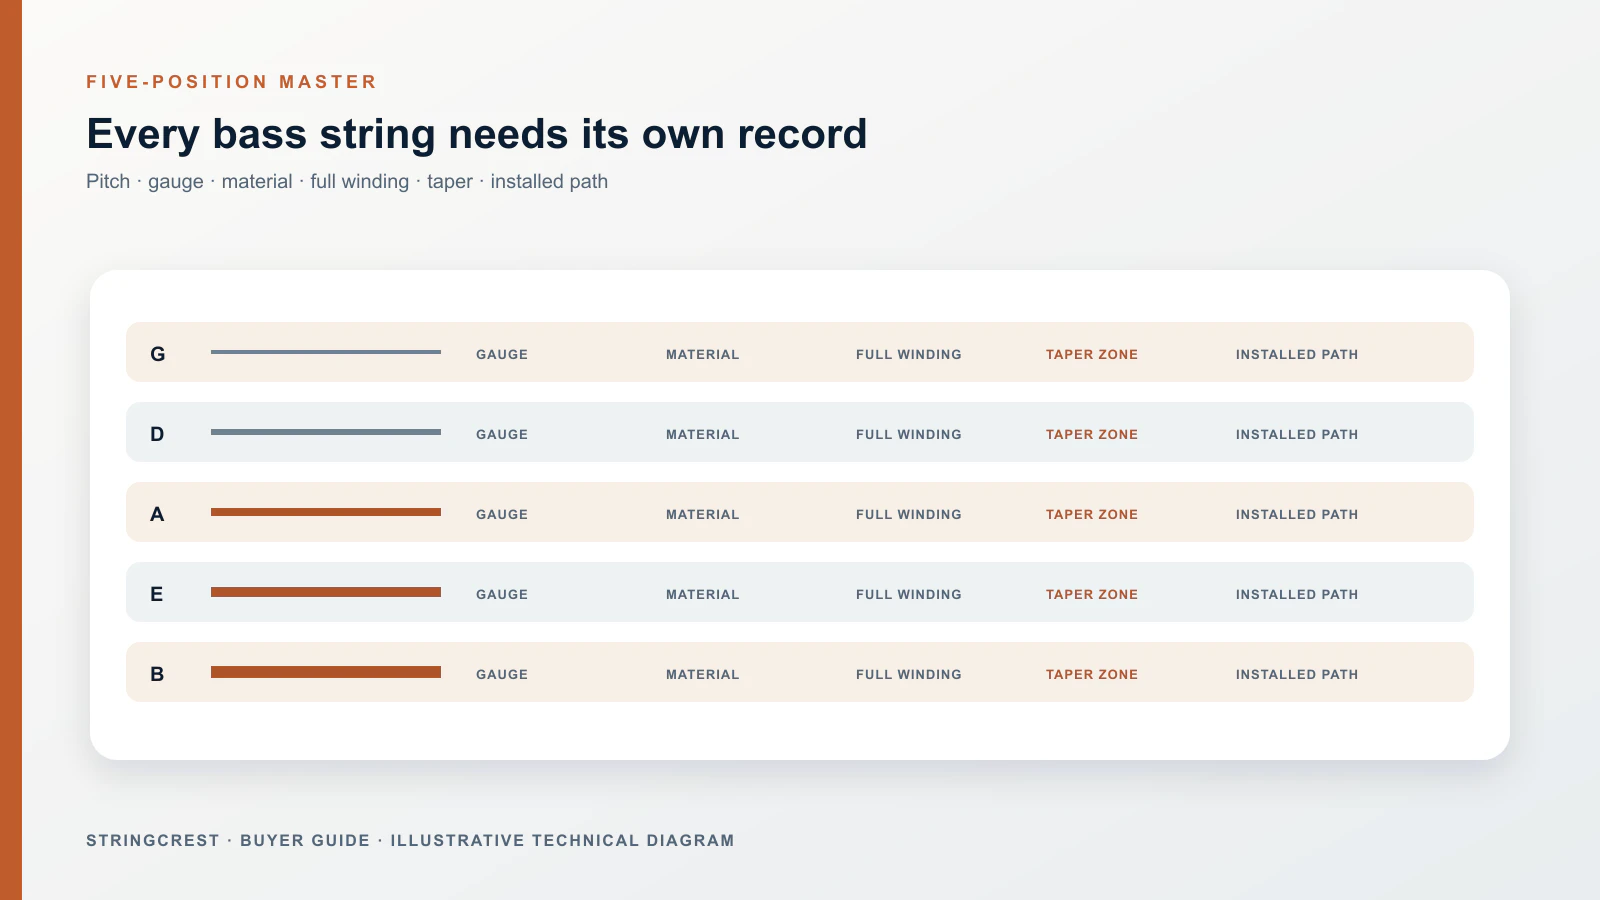Click INSTALLED PATH in the B row
Screen dimensions: 1600x900
[x=1297, y=675]
